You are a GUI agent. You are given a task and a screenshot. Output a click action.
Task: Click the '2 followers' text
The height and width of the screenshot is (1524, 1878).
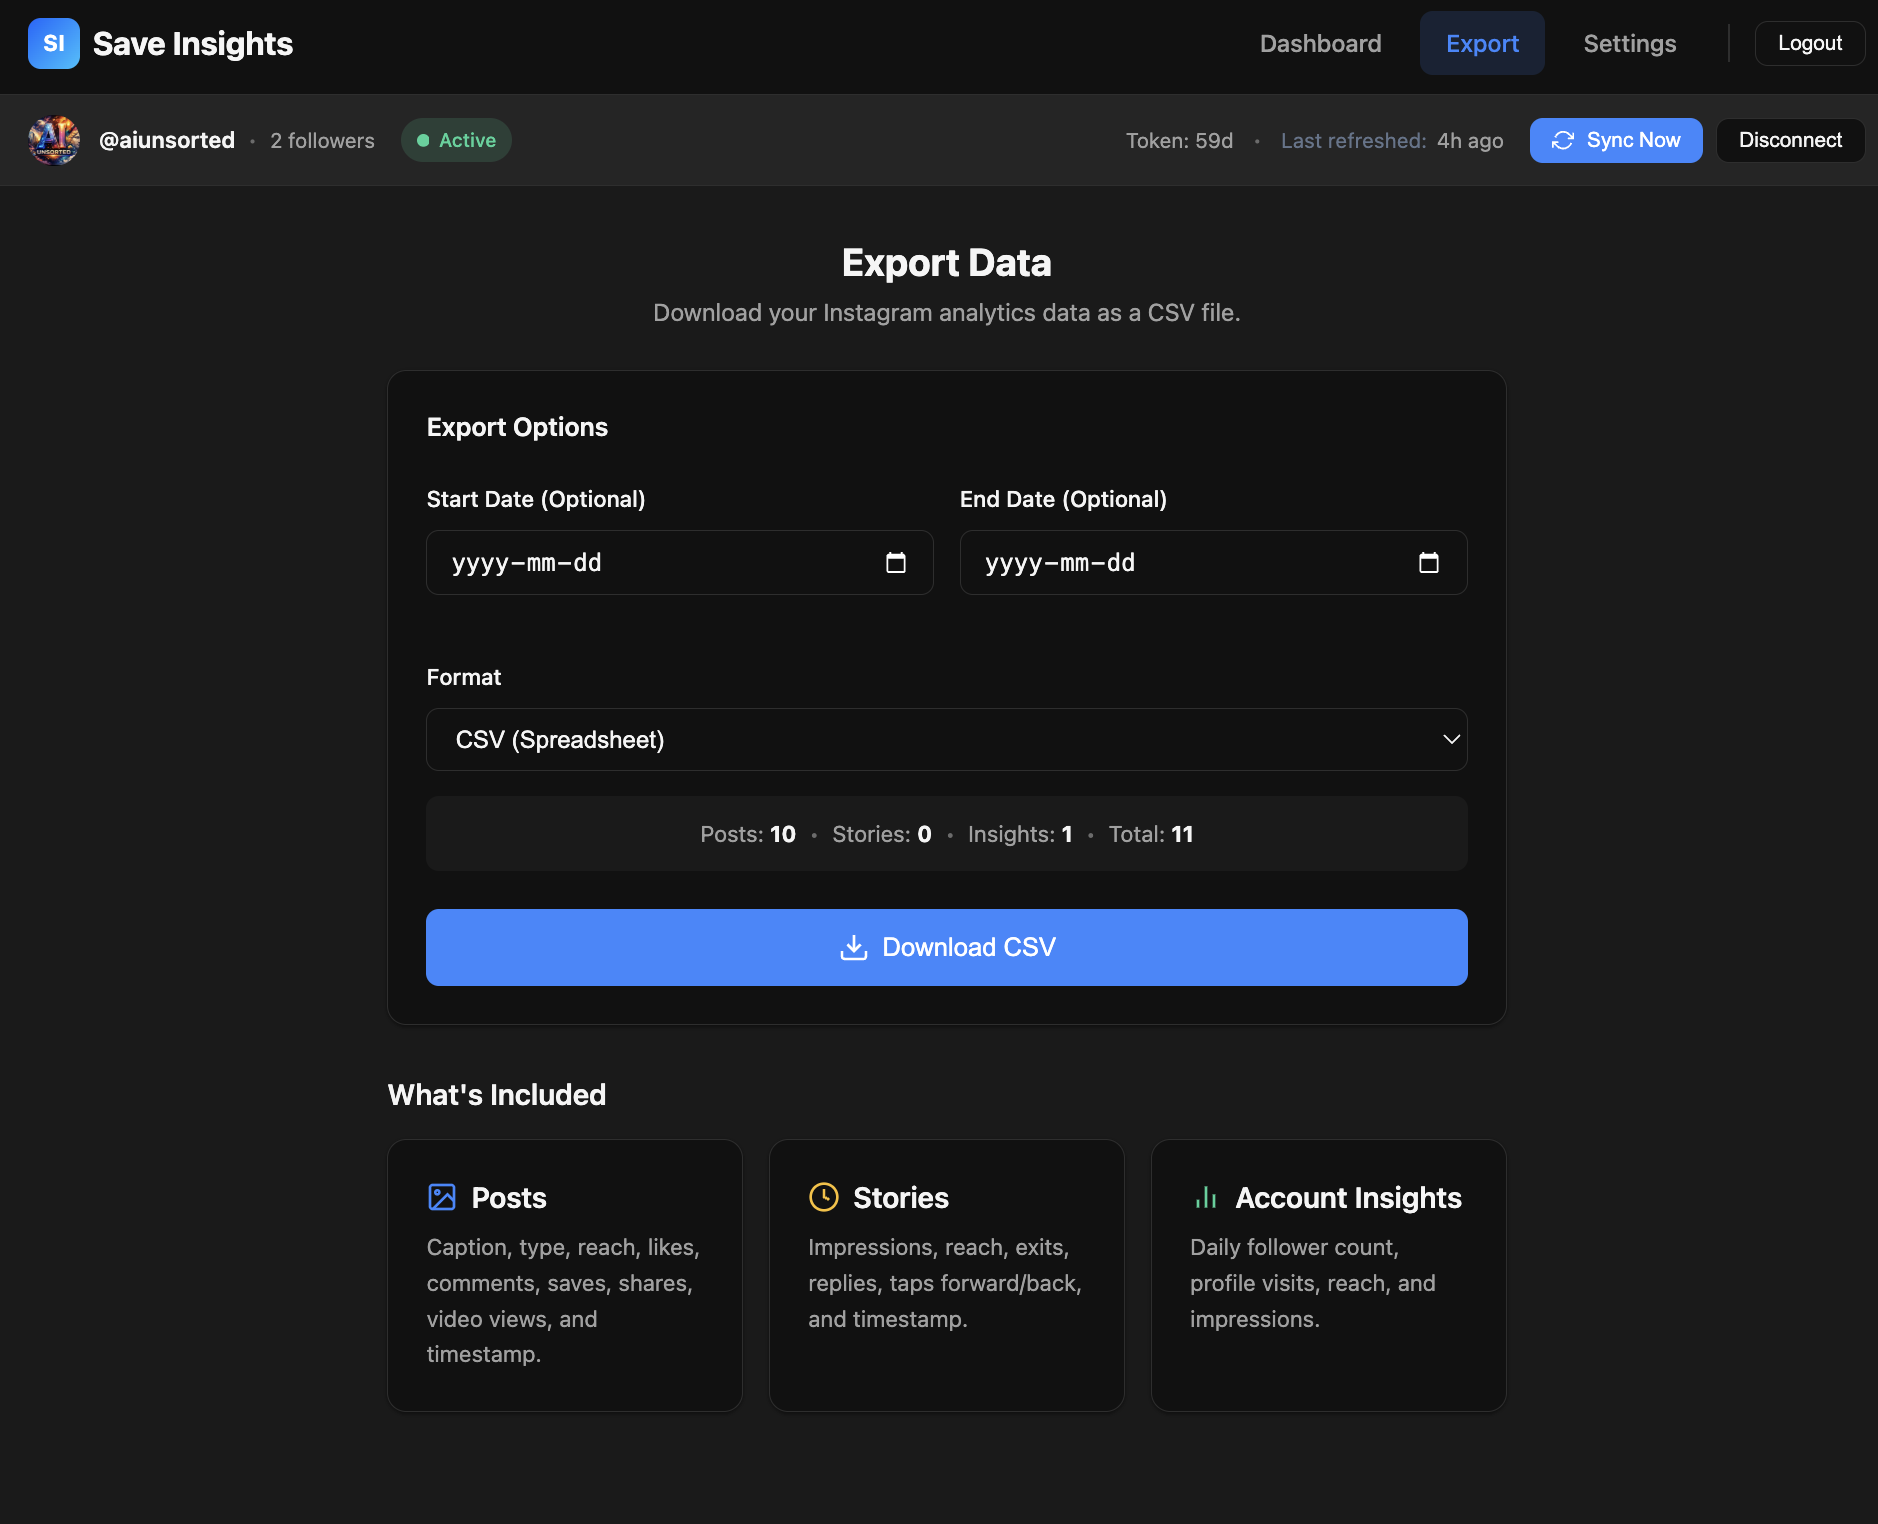click(322, 140)
